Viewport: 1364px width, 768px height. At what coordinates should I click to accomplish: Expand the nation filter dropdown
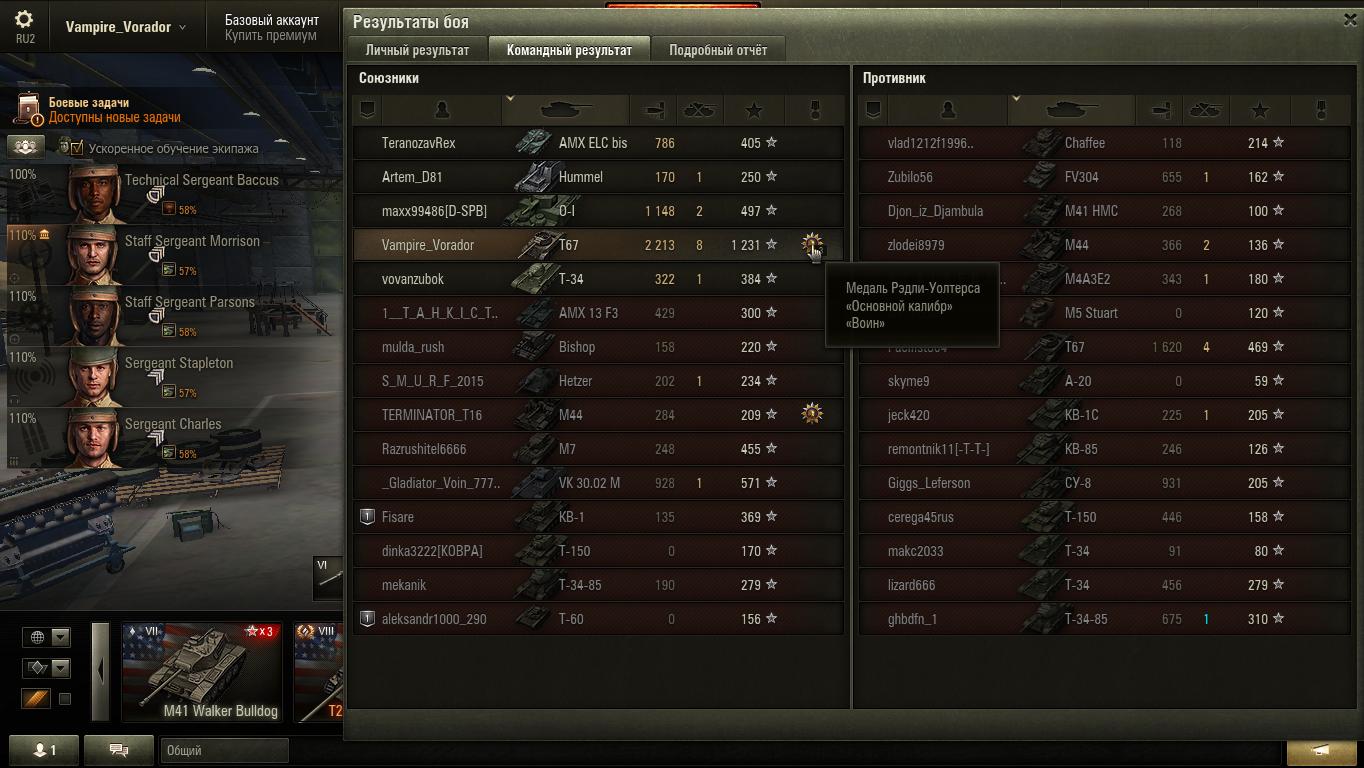click(x=48, y=637)
